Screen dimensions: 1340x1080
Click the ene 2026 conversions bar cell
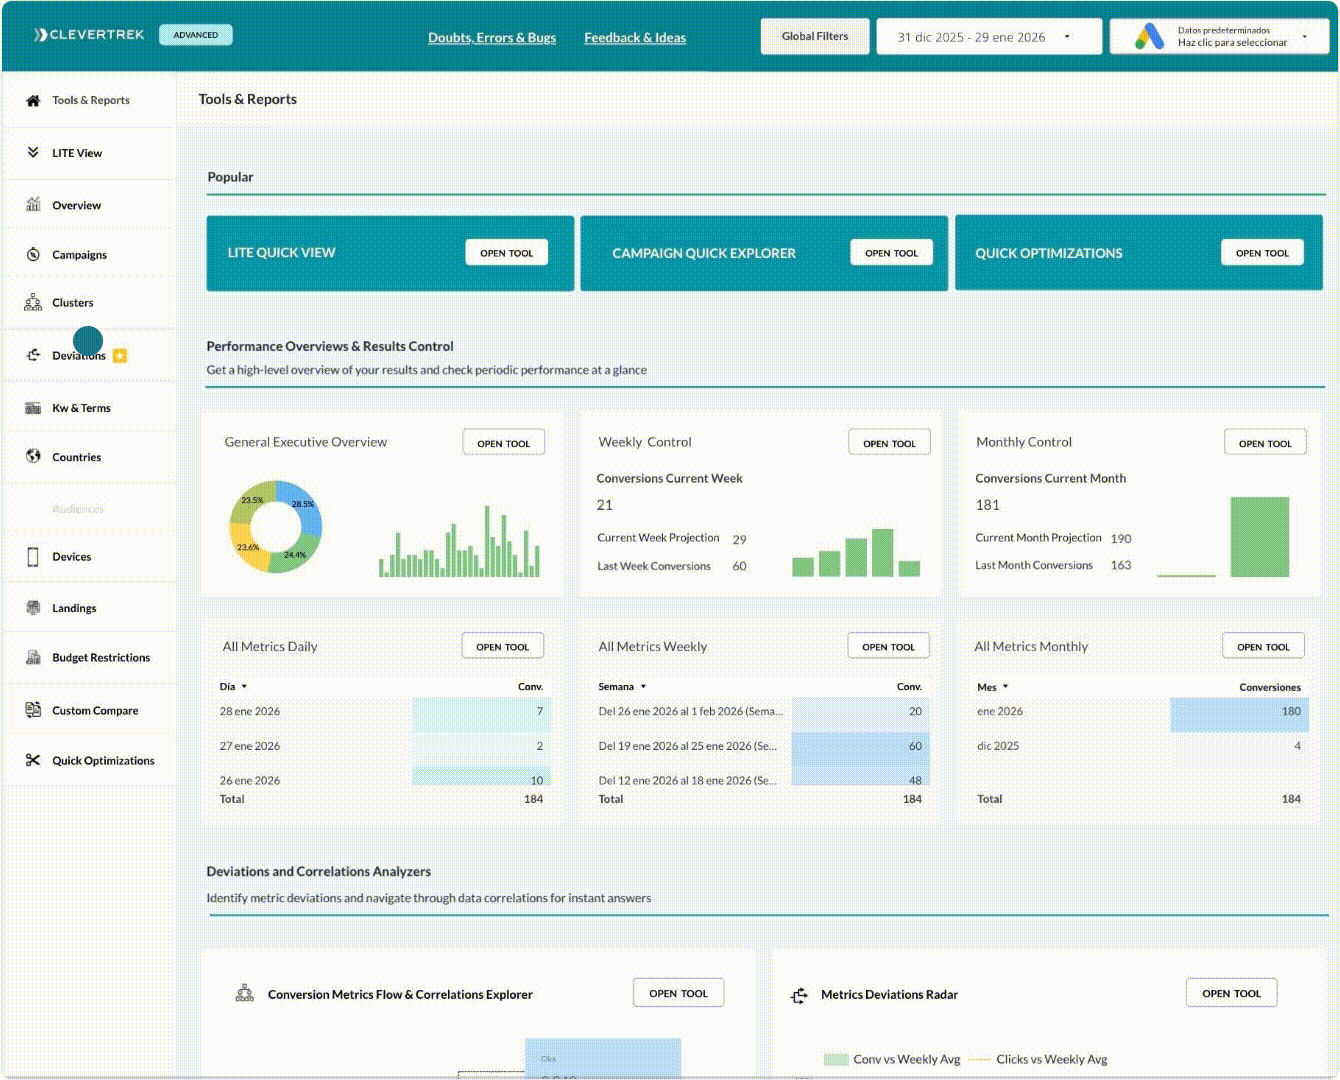(x=1238, y=712)
